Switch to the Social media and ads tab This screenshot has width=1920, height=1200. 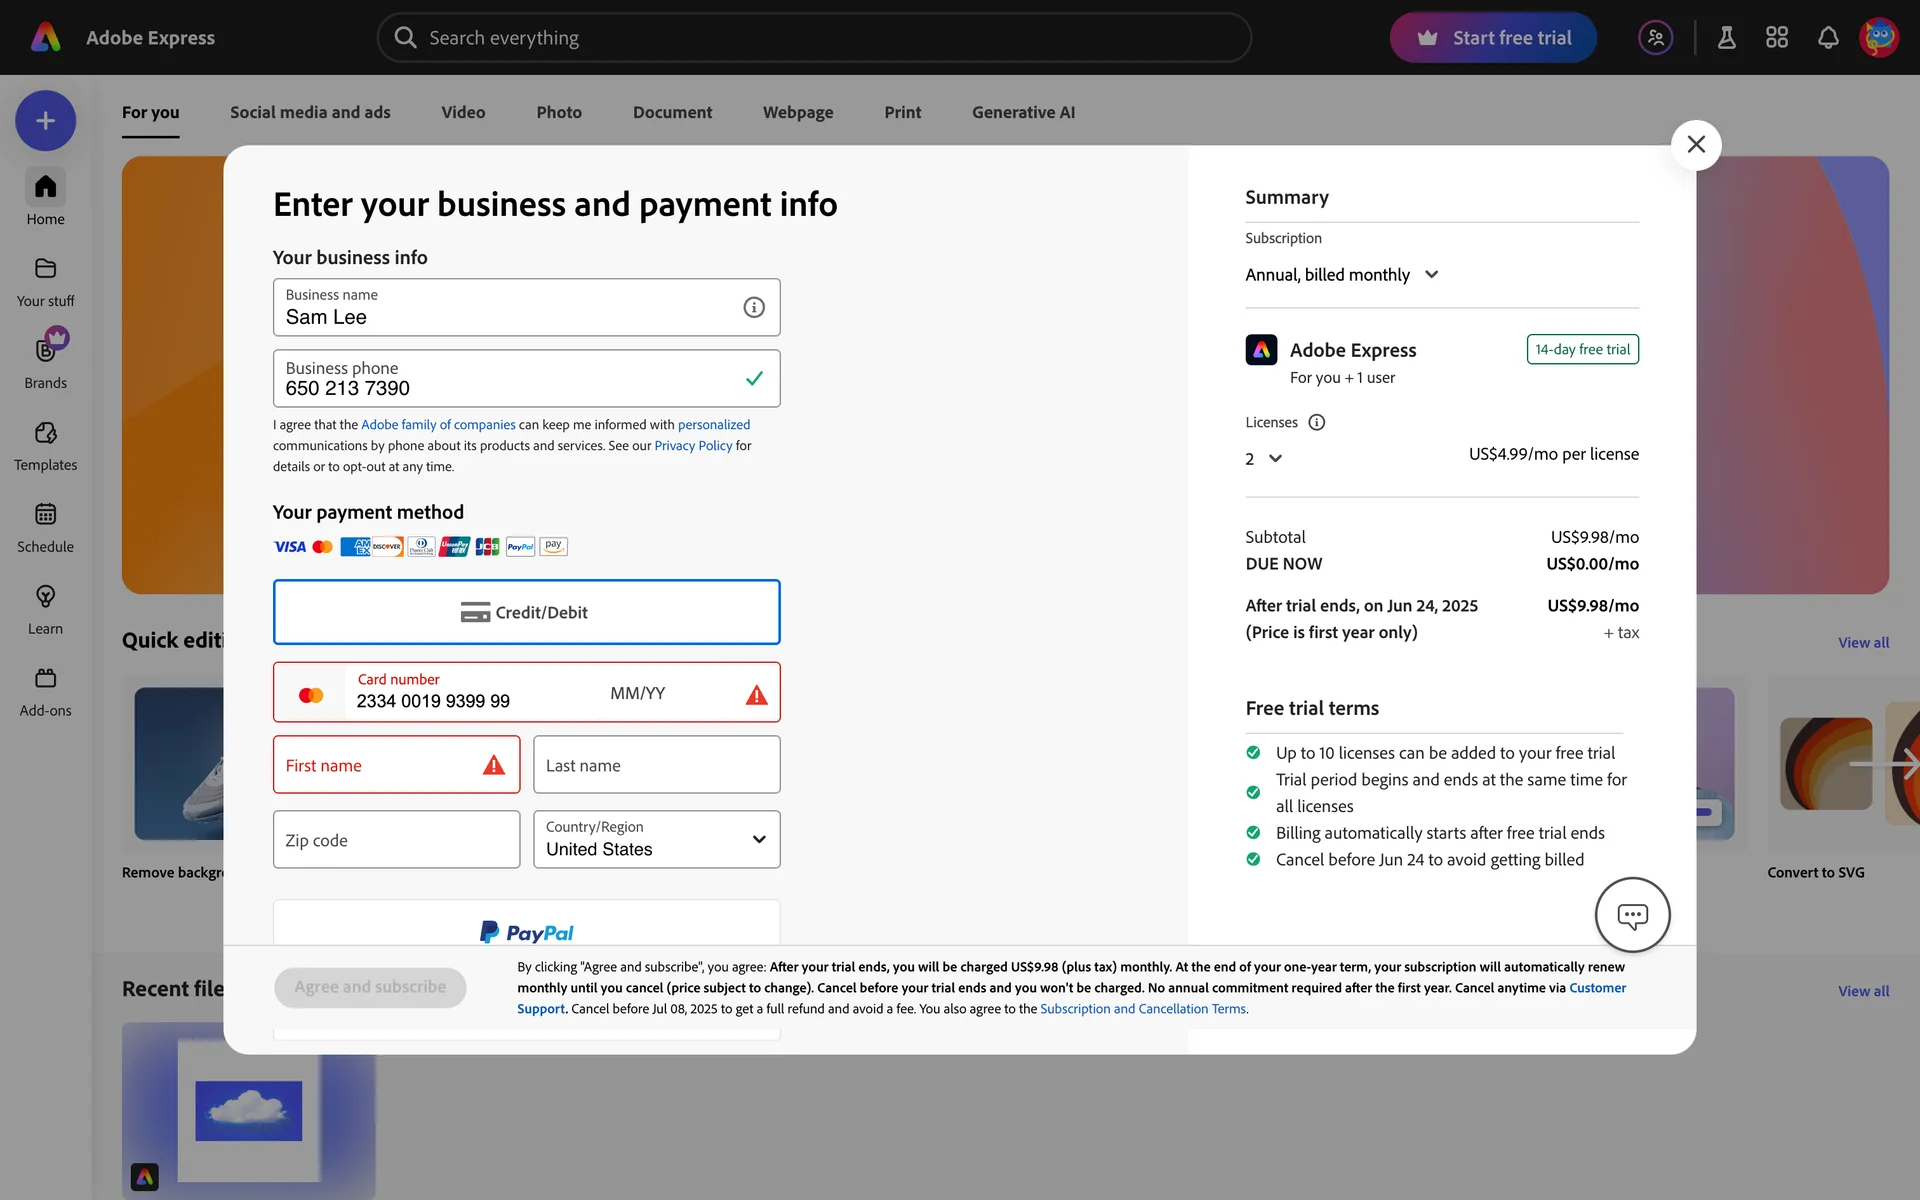[310, 112]
